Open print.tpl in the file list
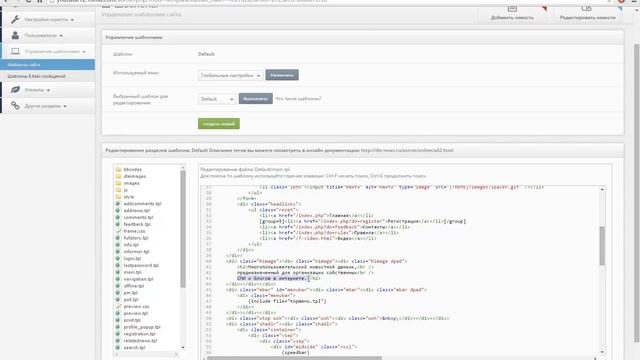Viewport: 640px width, 360px height. (132, 320)
